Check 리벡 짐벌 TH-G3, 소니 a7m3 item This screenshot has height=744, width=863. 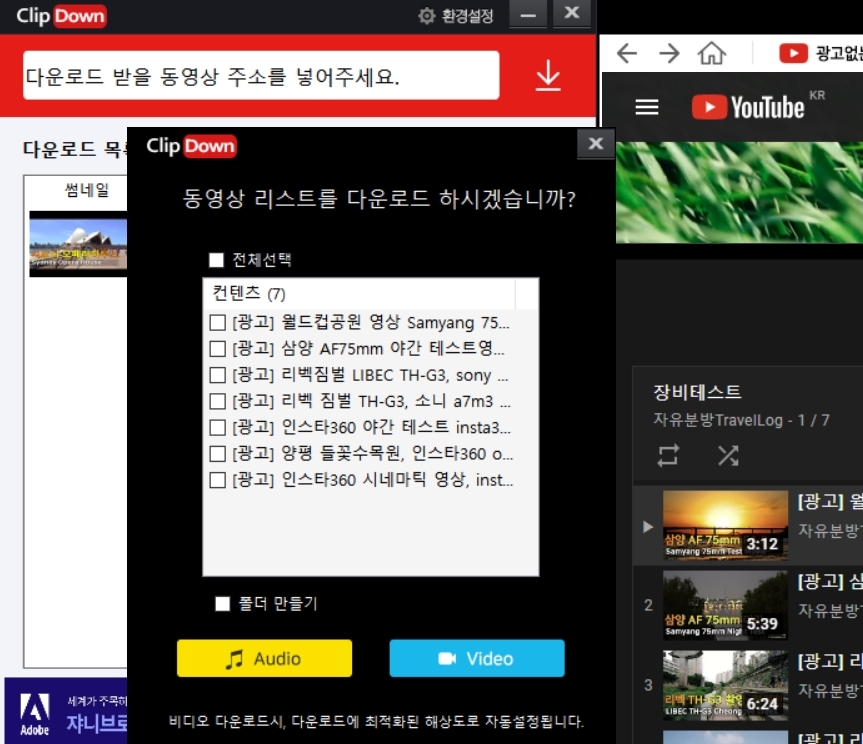217,401
